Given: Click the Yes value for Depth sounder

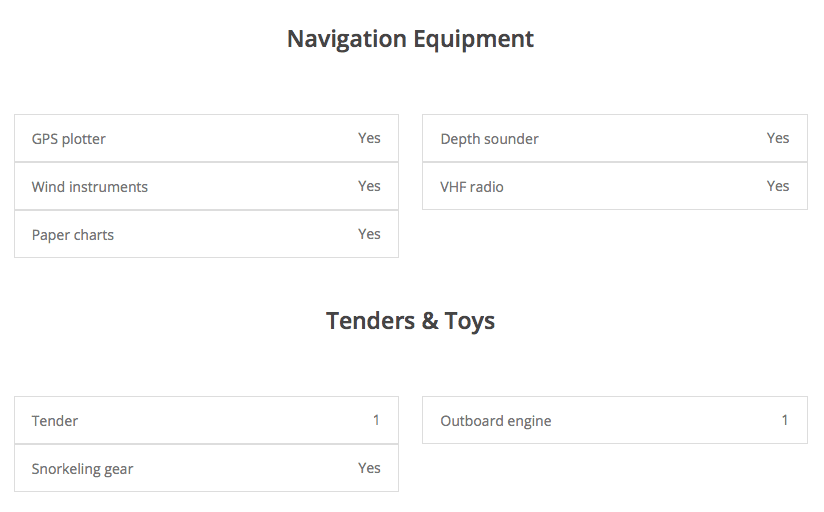Looking at the screenshot, I should (x=778, y=138).
